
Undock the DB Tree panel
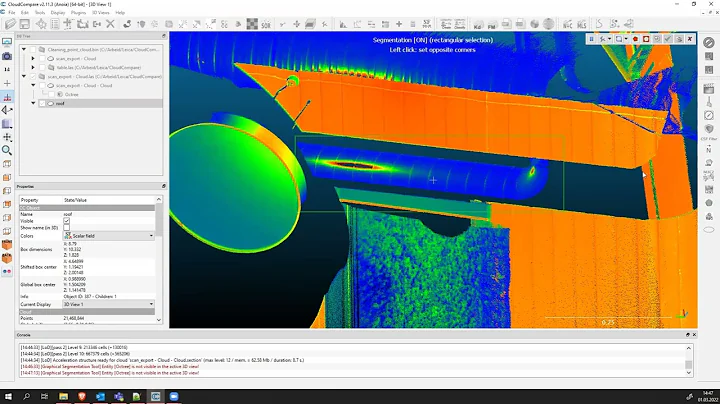[164, 36]
